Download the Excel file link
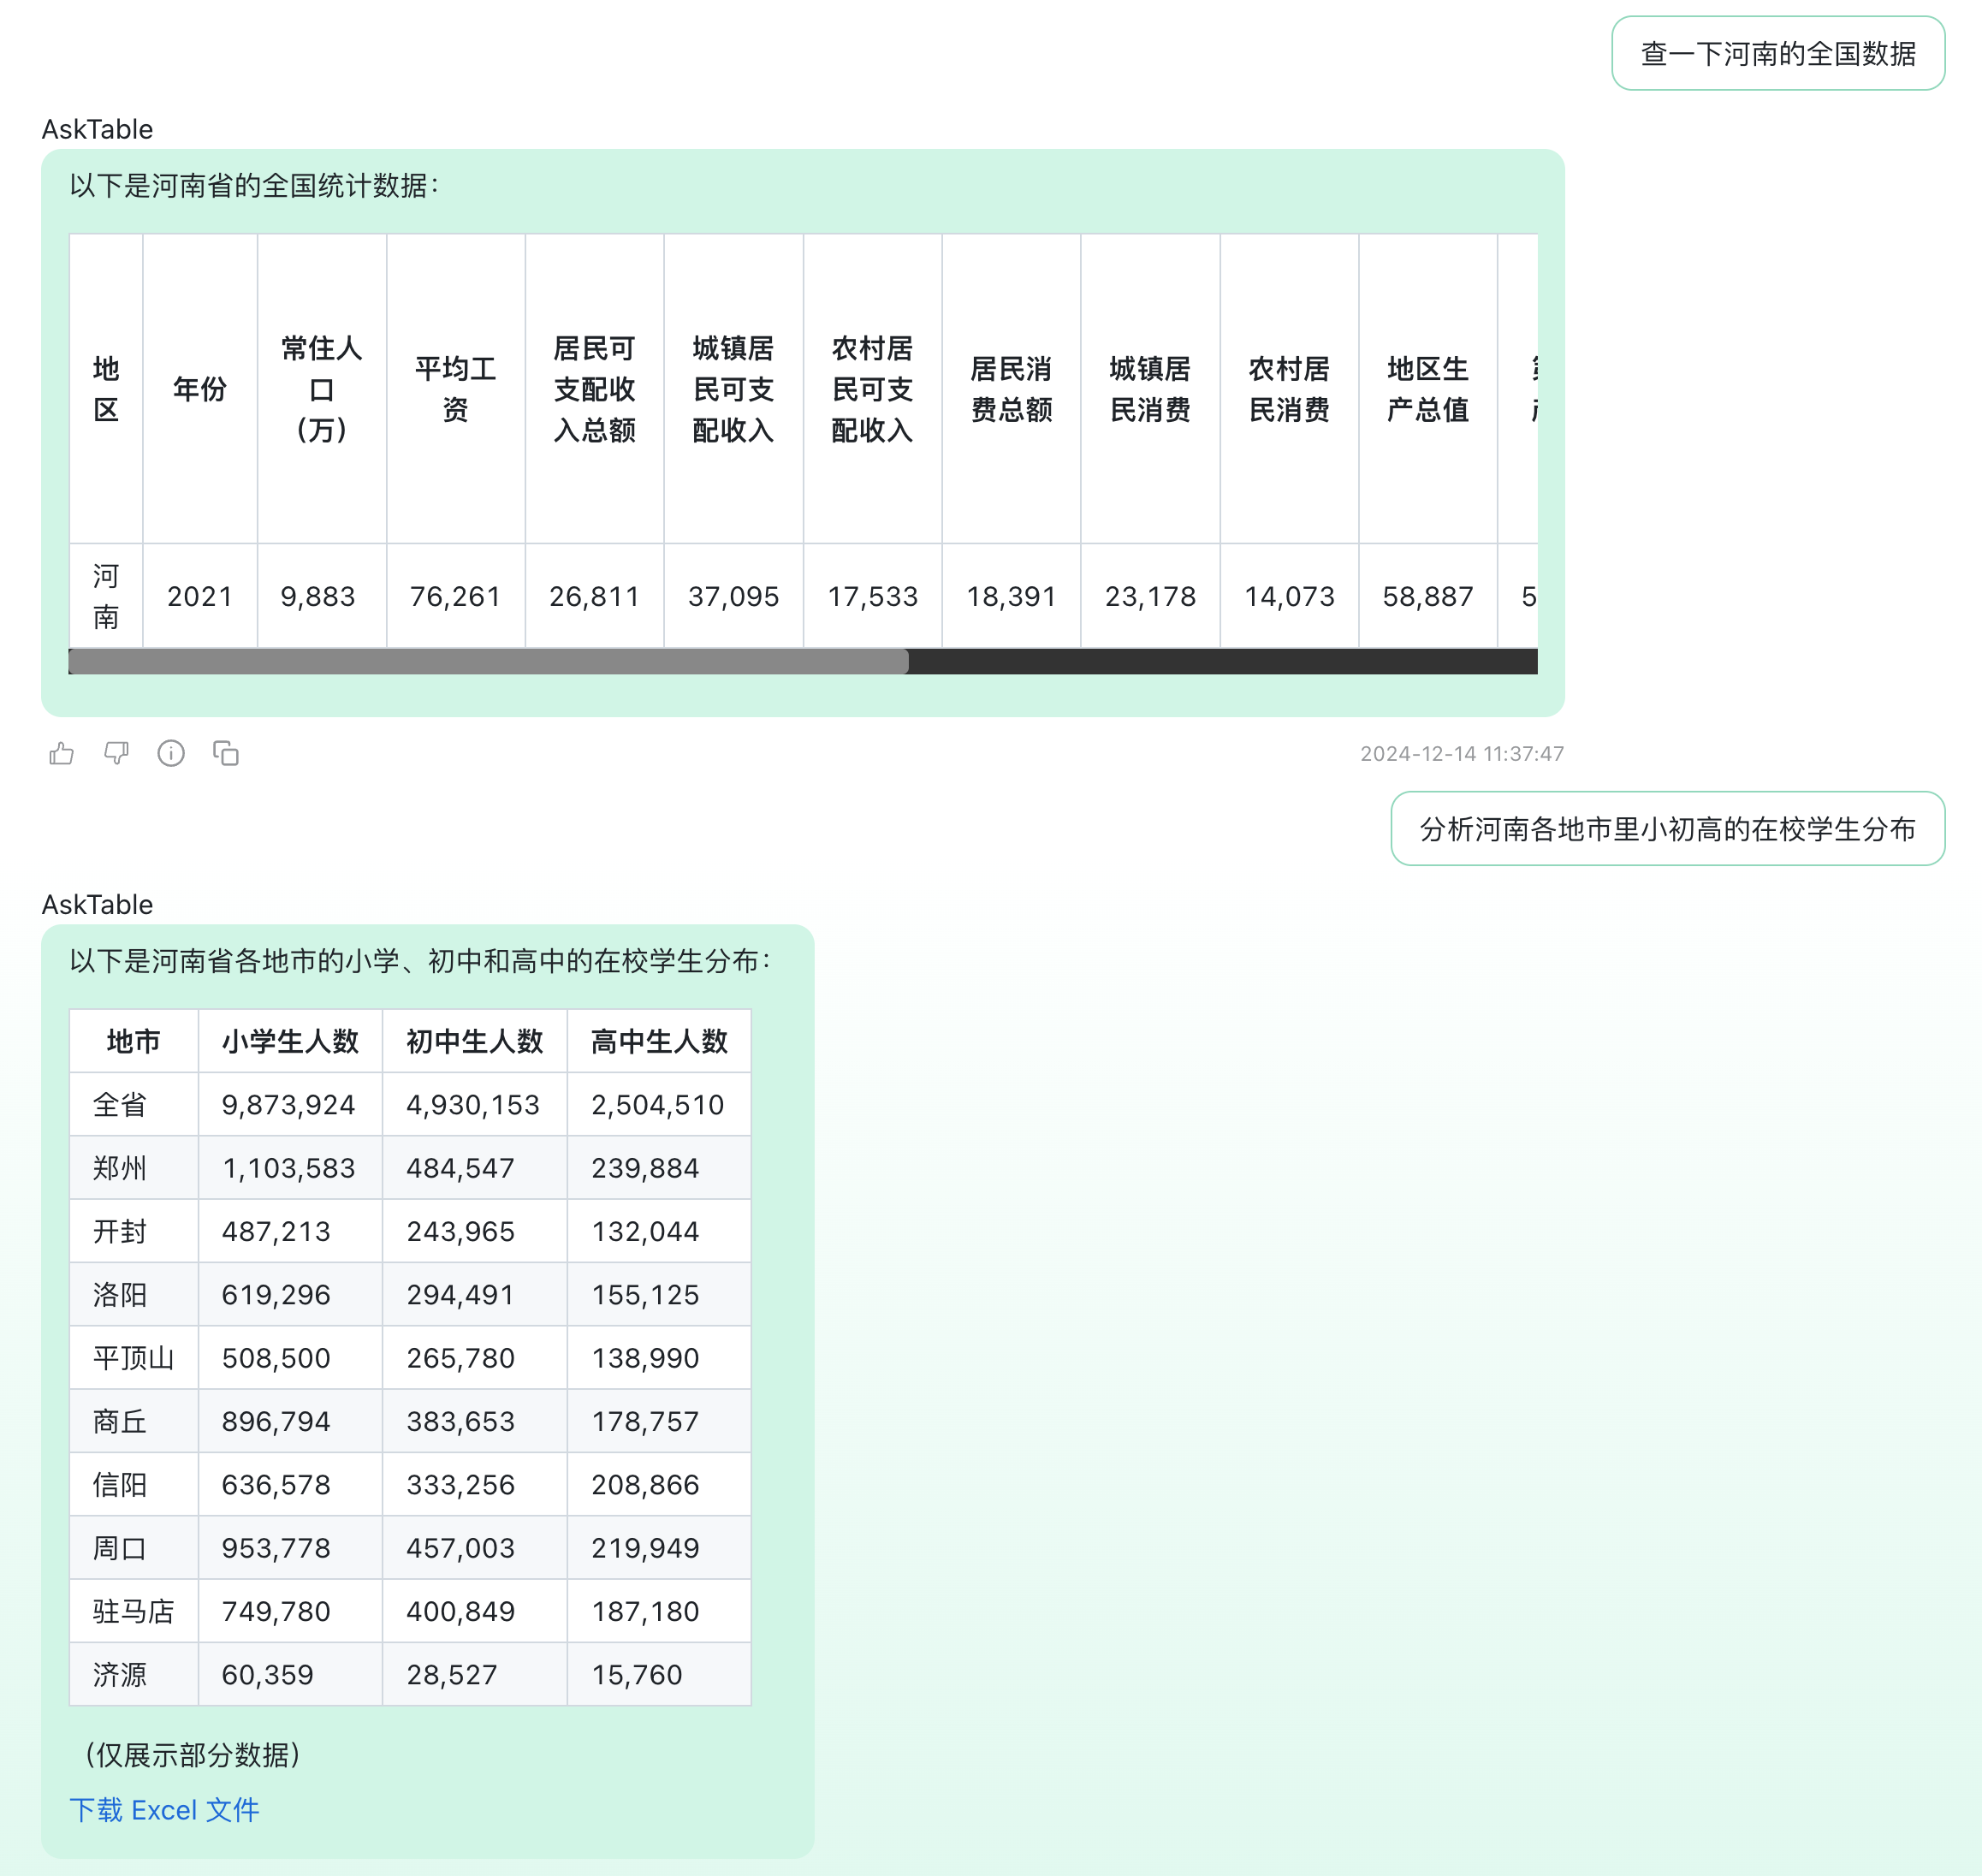The height and width of the screenshot is (1876, 1982). [164, 1809]
